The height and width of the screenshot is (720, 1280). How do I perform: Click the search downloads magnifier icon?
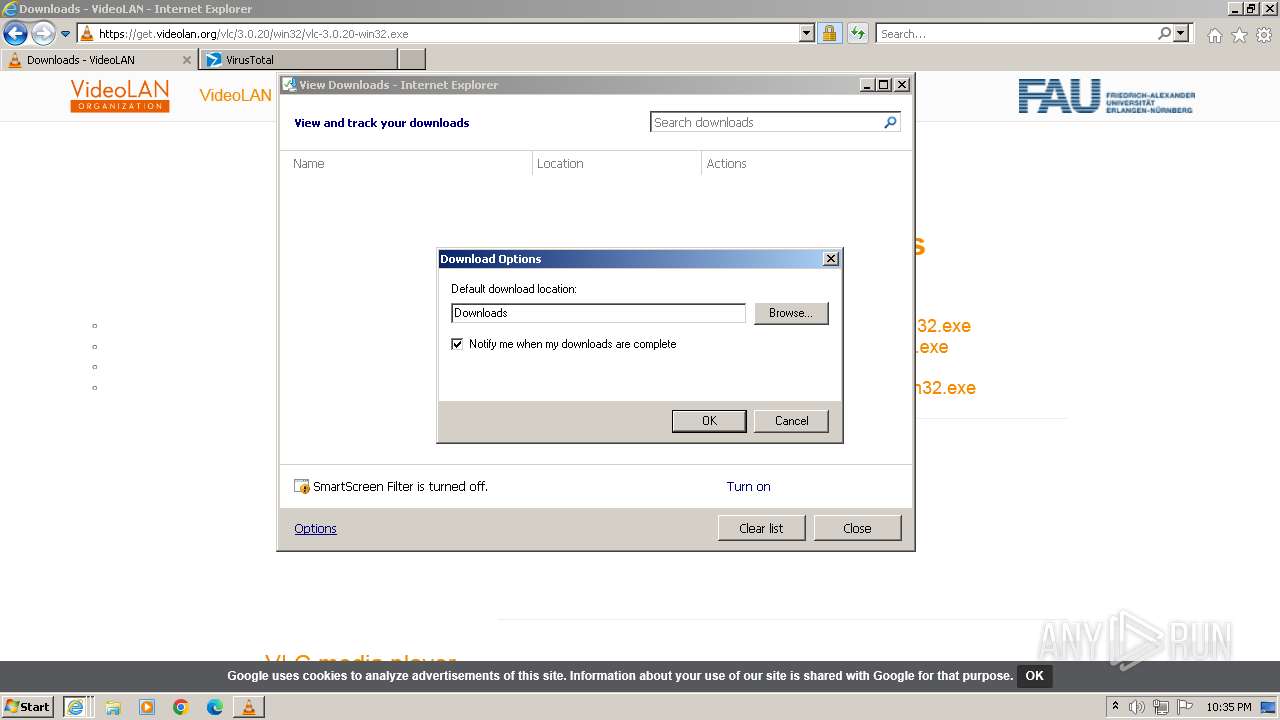pos(890,122)
